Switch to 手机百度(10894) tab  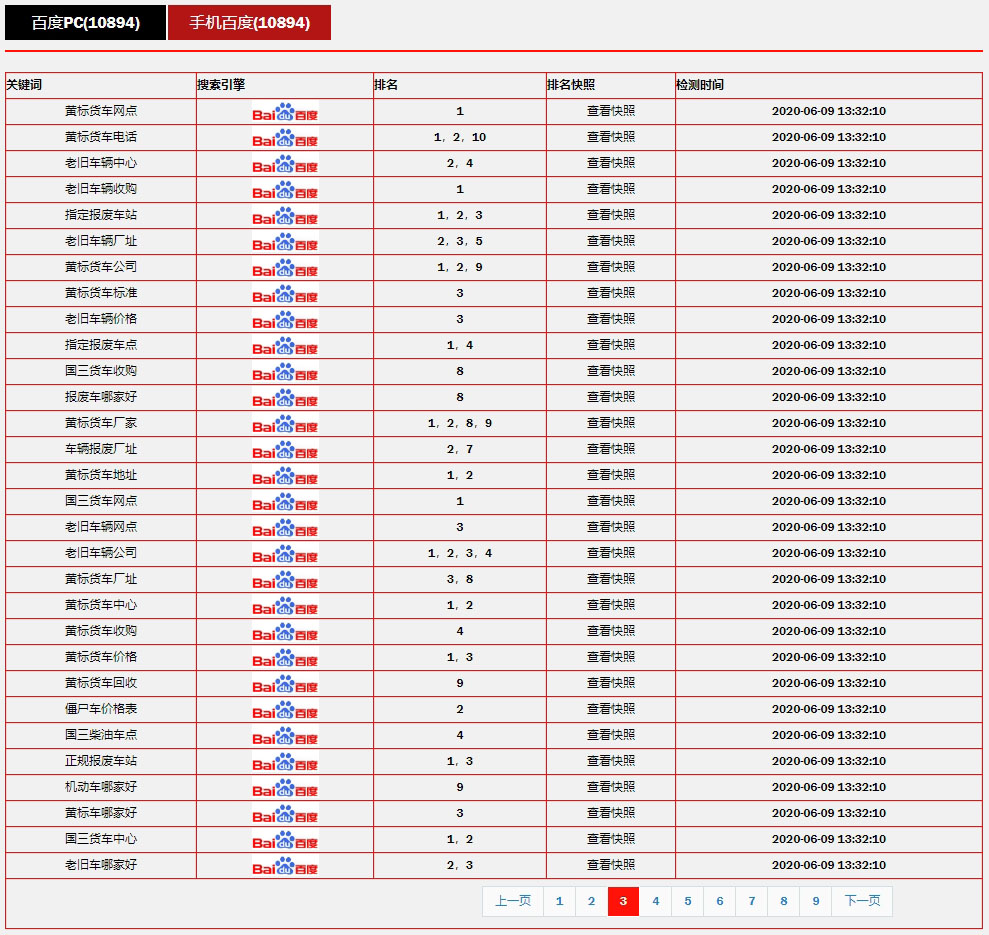pyautogui.click(x=249, y=22)
